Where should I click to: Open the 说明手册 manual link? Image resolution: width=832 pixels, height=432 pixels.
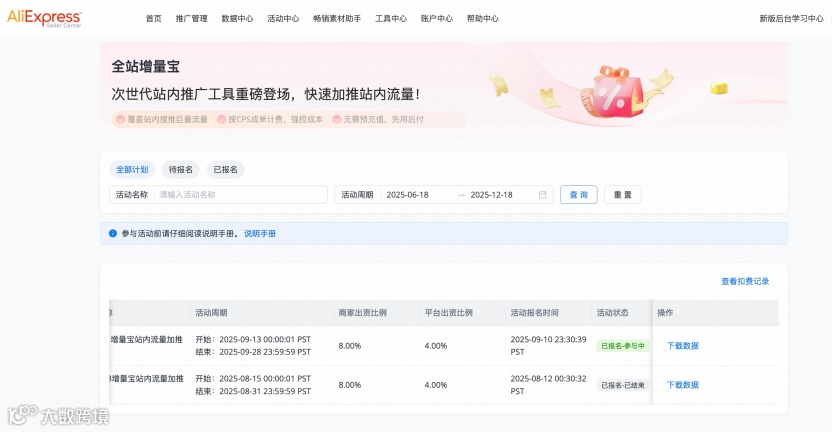(260, 234)
